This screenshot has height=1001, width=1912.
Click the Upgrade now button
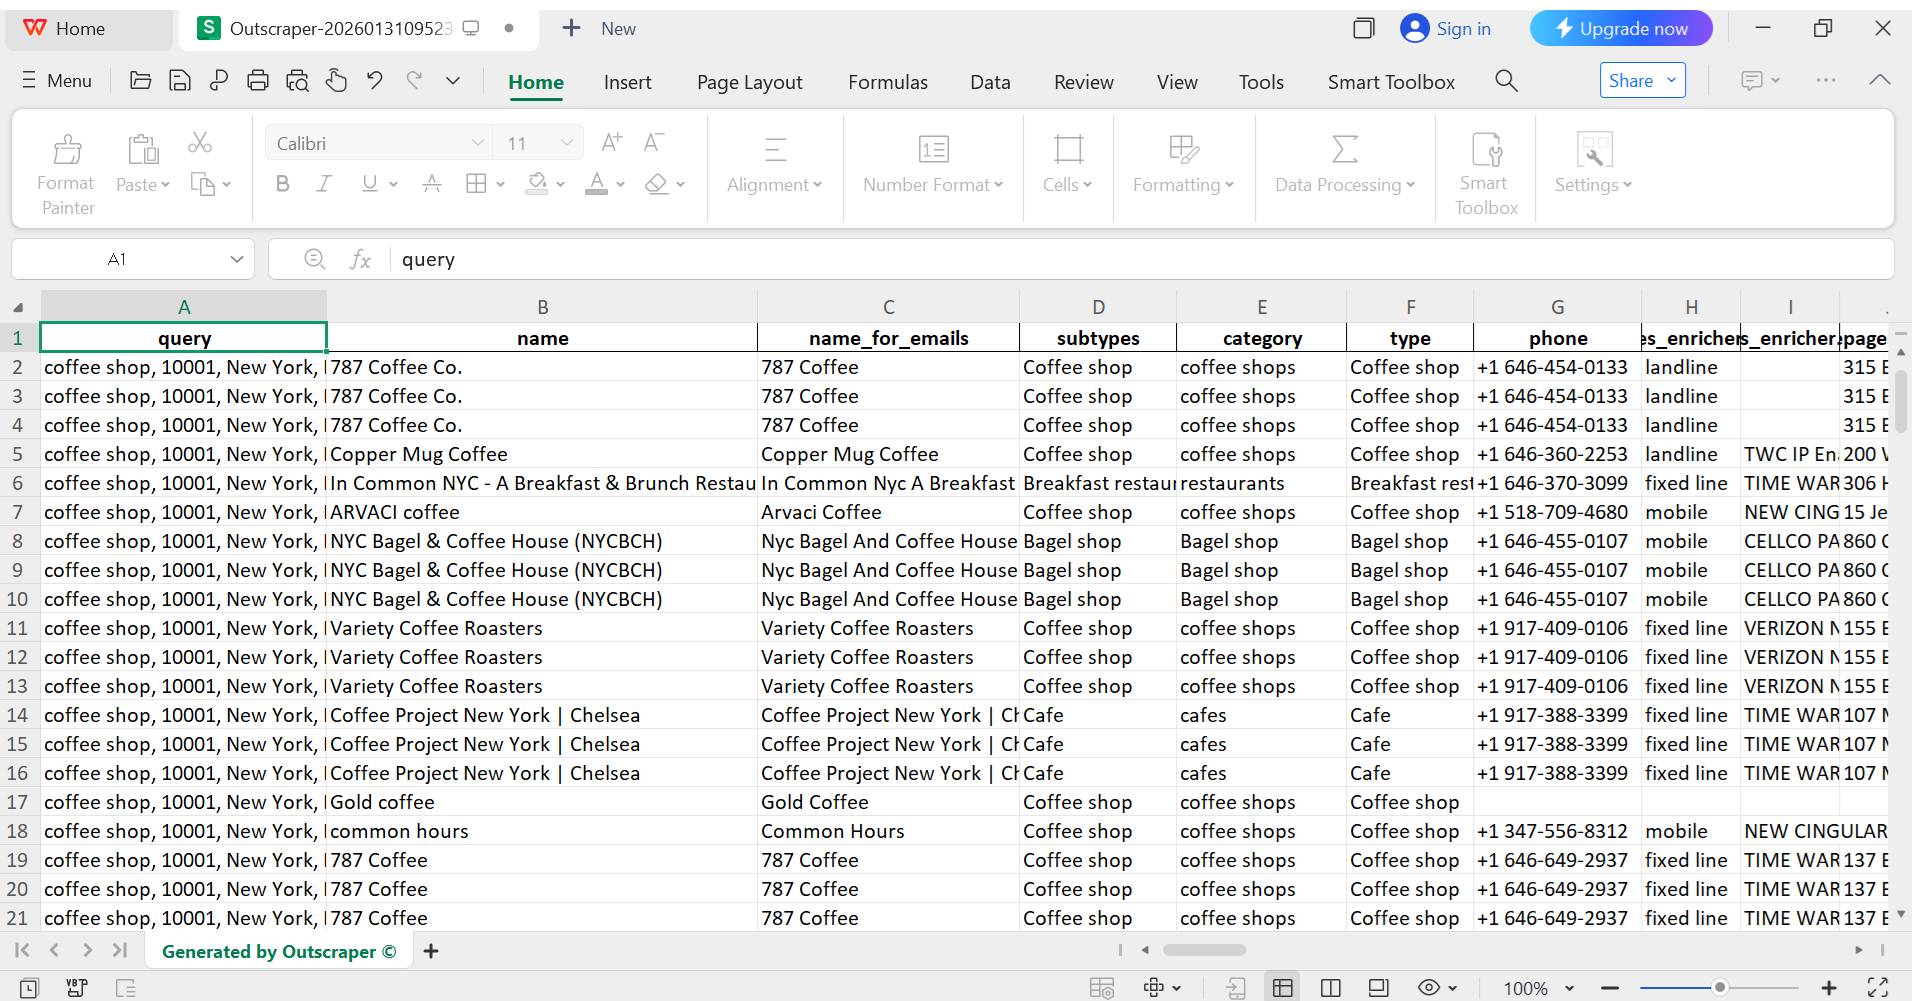click(x=1620, y=29)
